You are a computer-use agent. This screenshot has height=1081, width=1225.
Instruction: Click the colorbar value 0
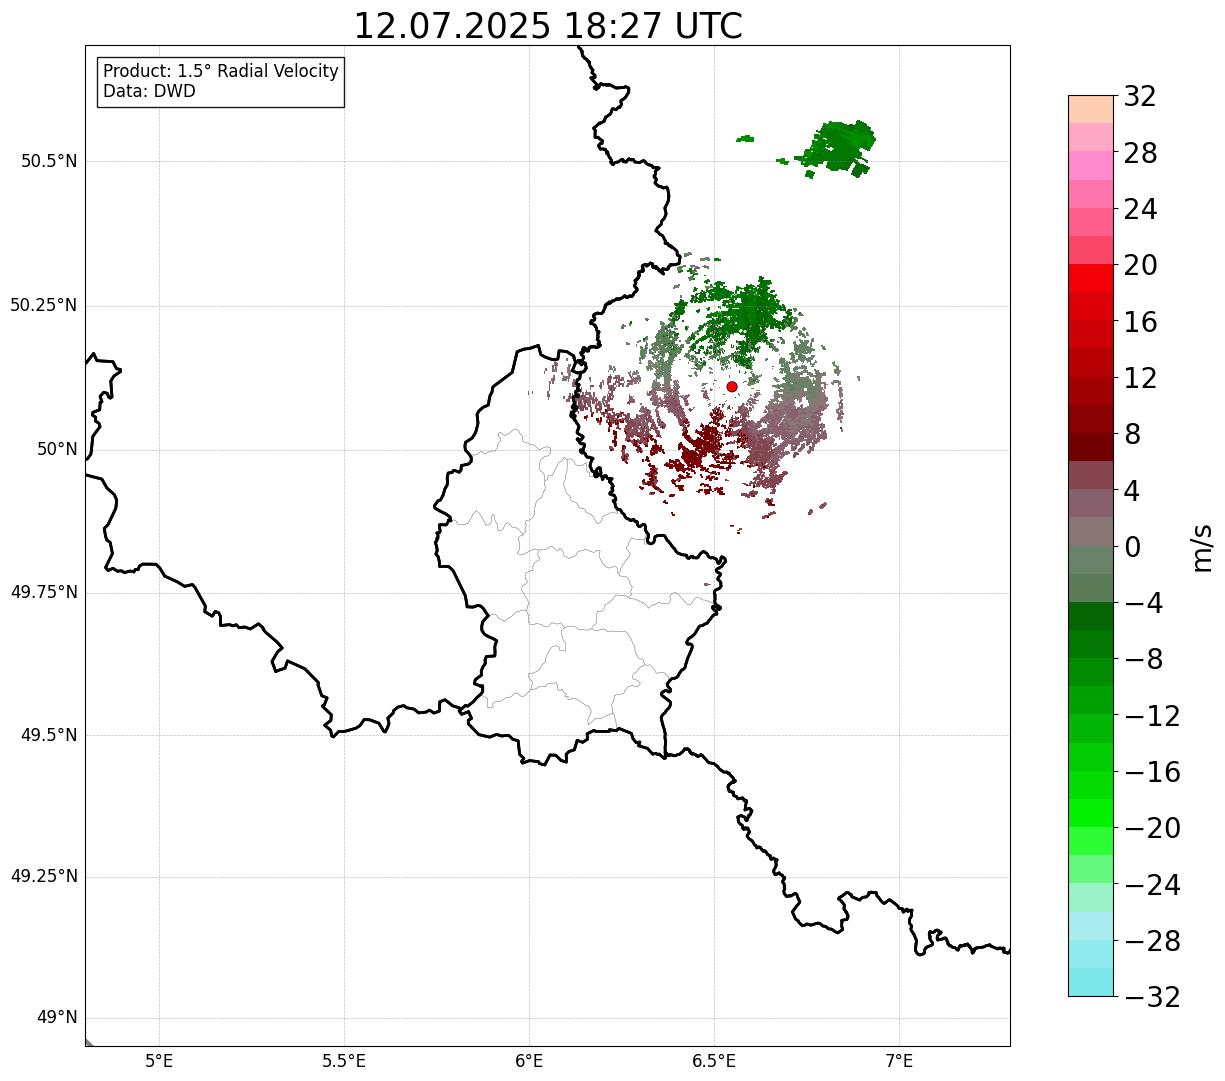tap(1132, 547)
